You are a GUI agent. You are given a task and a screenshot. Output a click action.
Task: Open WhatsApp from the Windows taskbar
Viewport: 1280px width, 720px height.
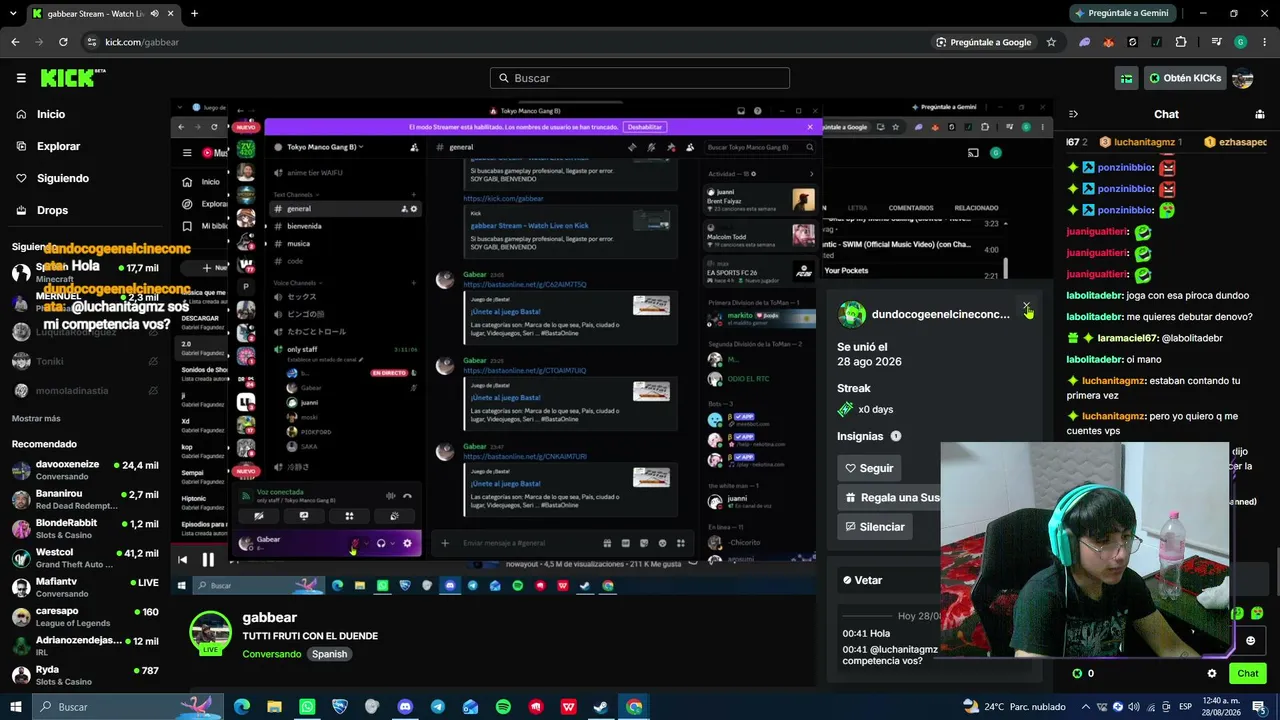click(307, 707)
